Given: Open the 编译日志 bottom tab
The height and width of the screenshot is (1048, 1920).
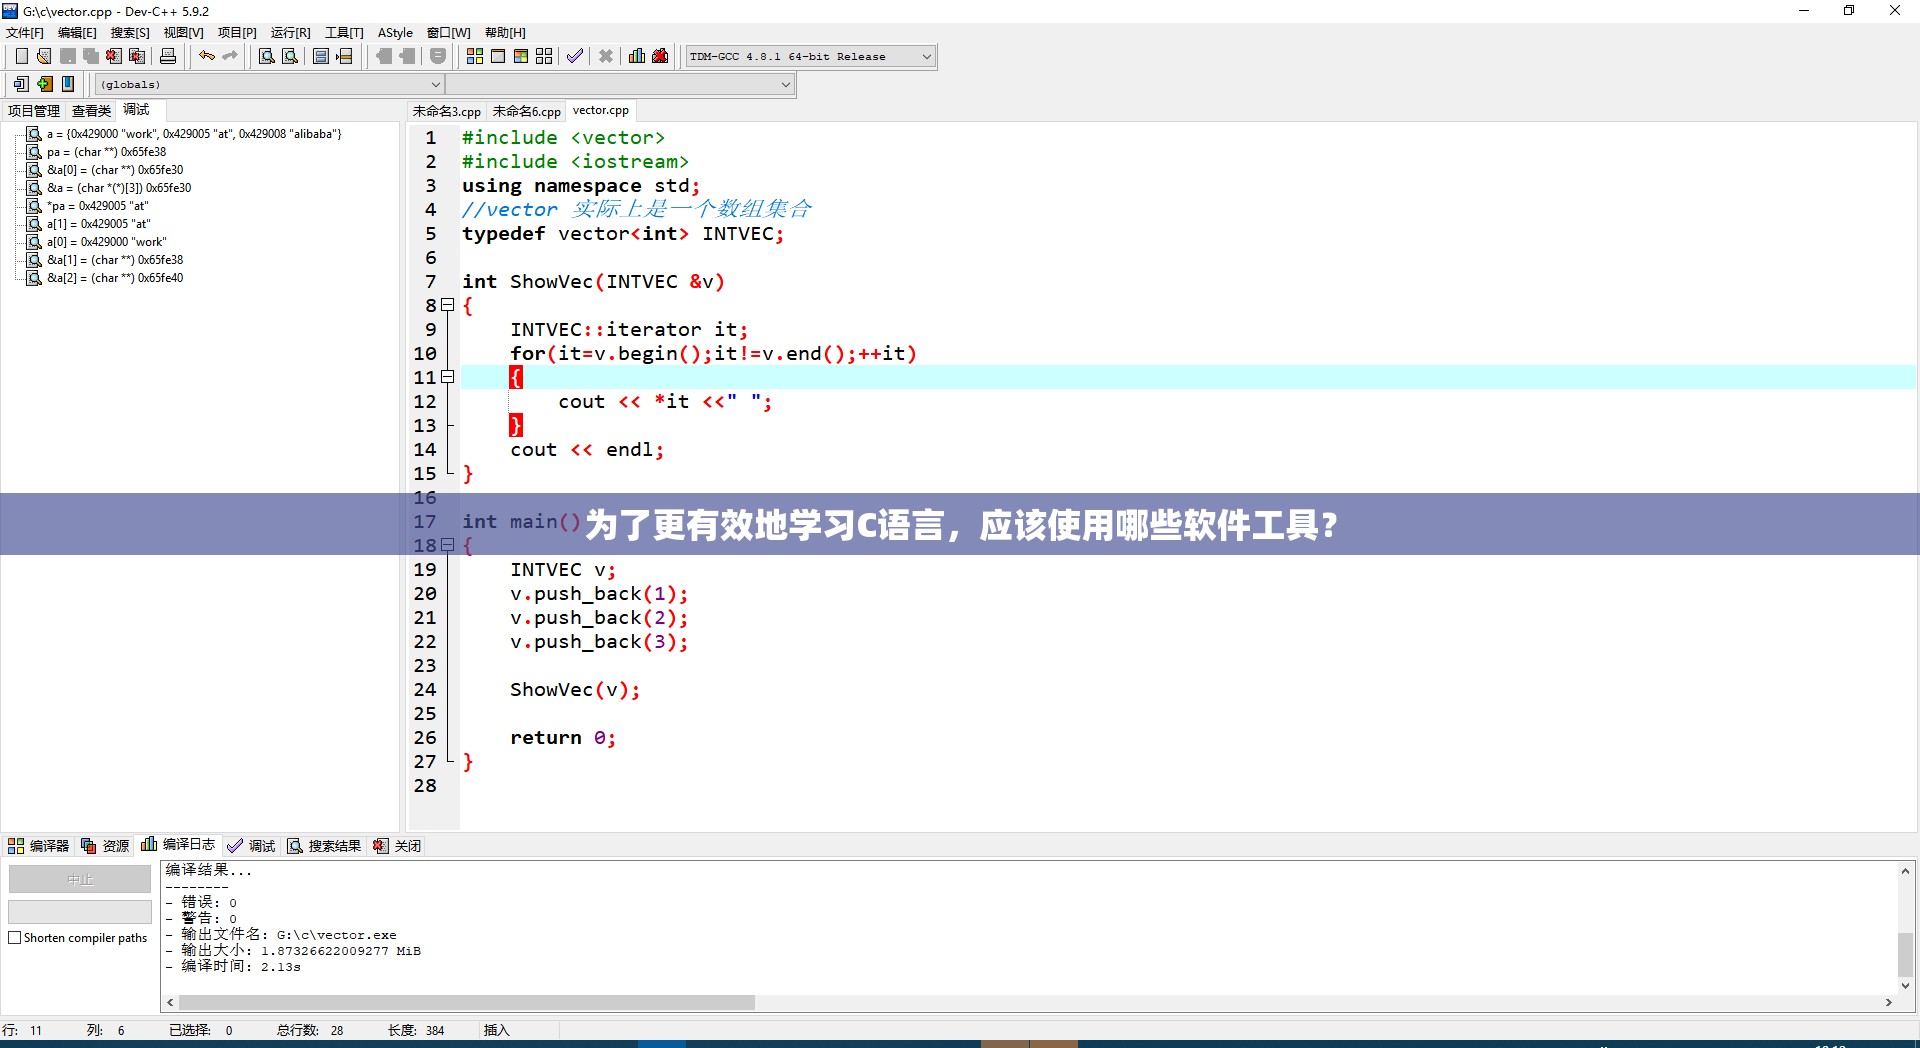Looking at the screenshot, I should (178, 845).
